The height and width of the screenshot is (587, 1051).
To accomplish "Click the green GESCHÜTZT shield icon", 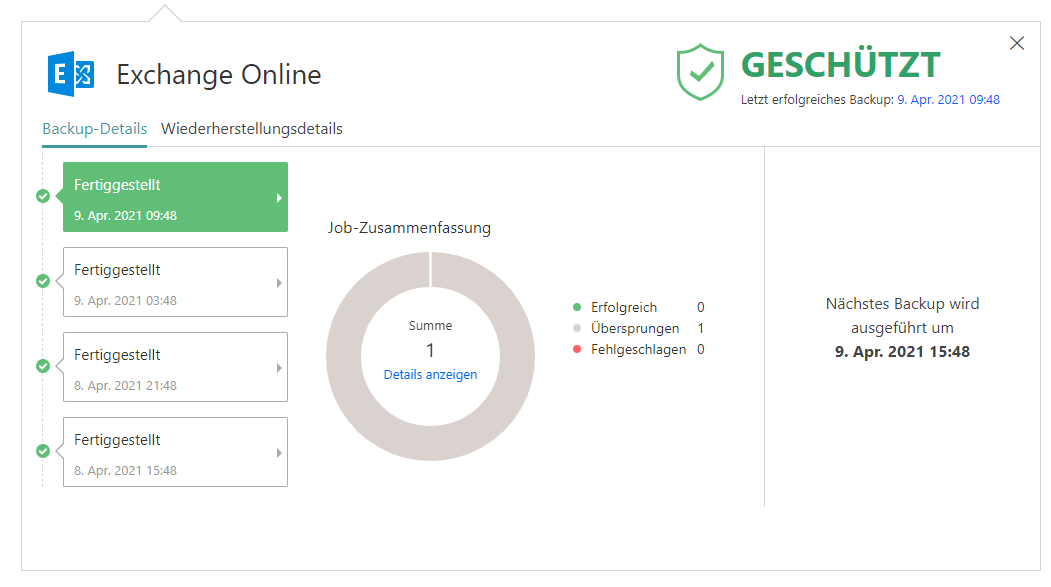I will (x=701, y=72).
